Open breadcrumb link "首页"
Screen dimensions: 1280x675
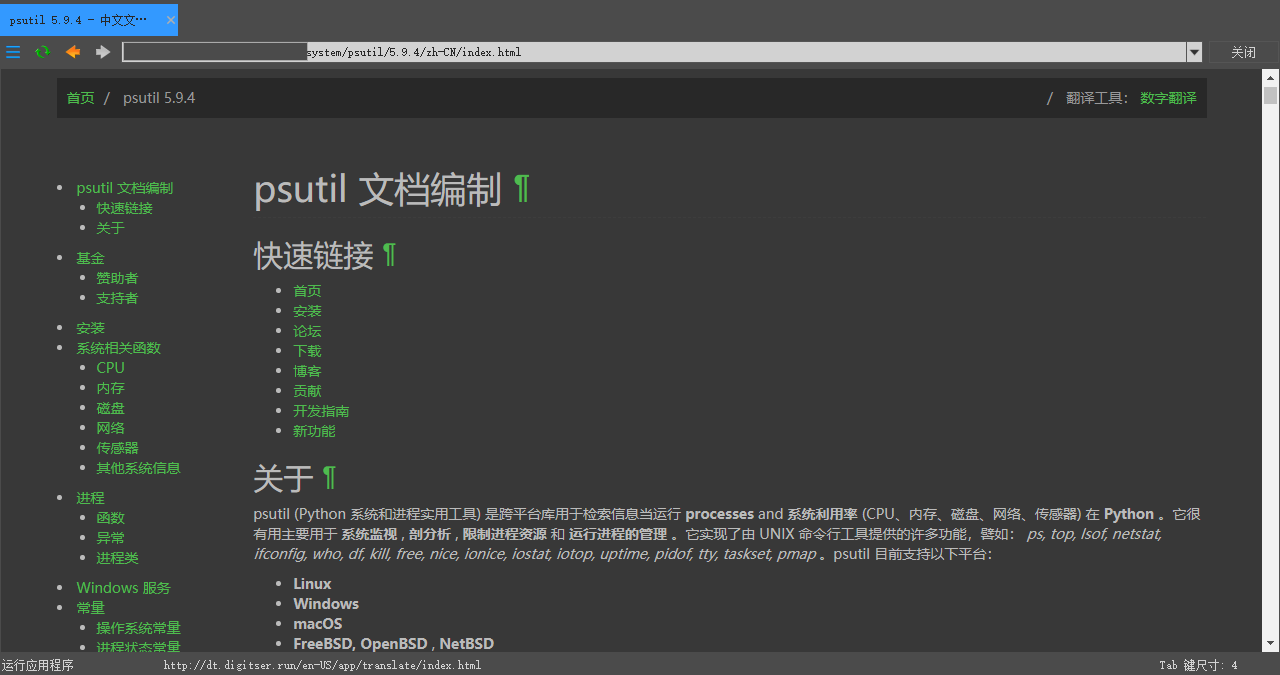[80, 98]
